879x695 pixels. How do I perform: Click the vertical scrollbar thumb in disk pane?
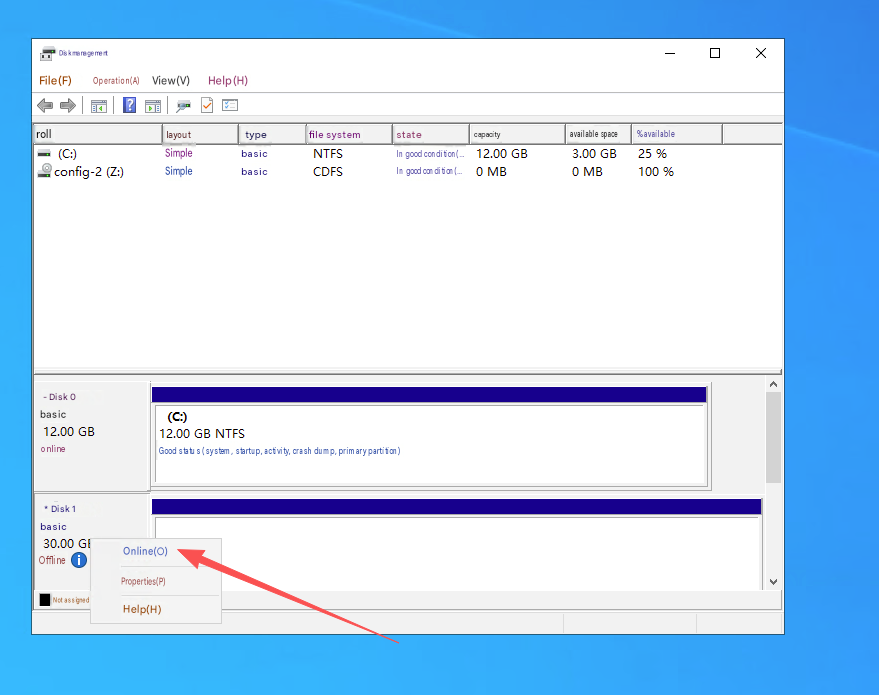point(774,437)
